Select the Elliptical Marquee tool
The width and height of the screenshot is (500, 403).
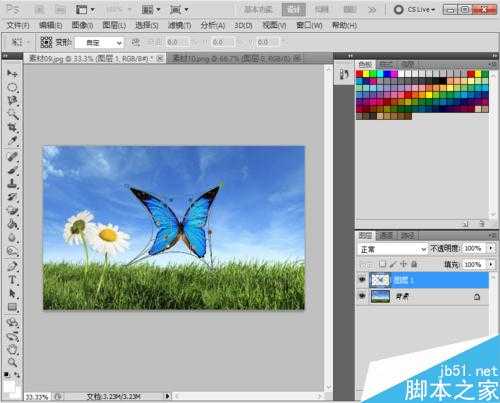[x=12, y=87]
